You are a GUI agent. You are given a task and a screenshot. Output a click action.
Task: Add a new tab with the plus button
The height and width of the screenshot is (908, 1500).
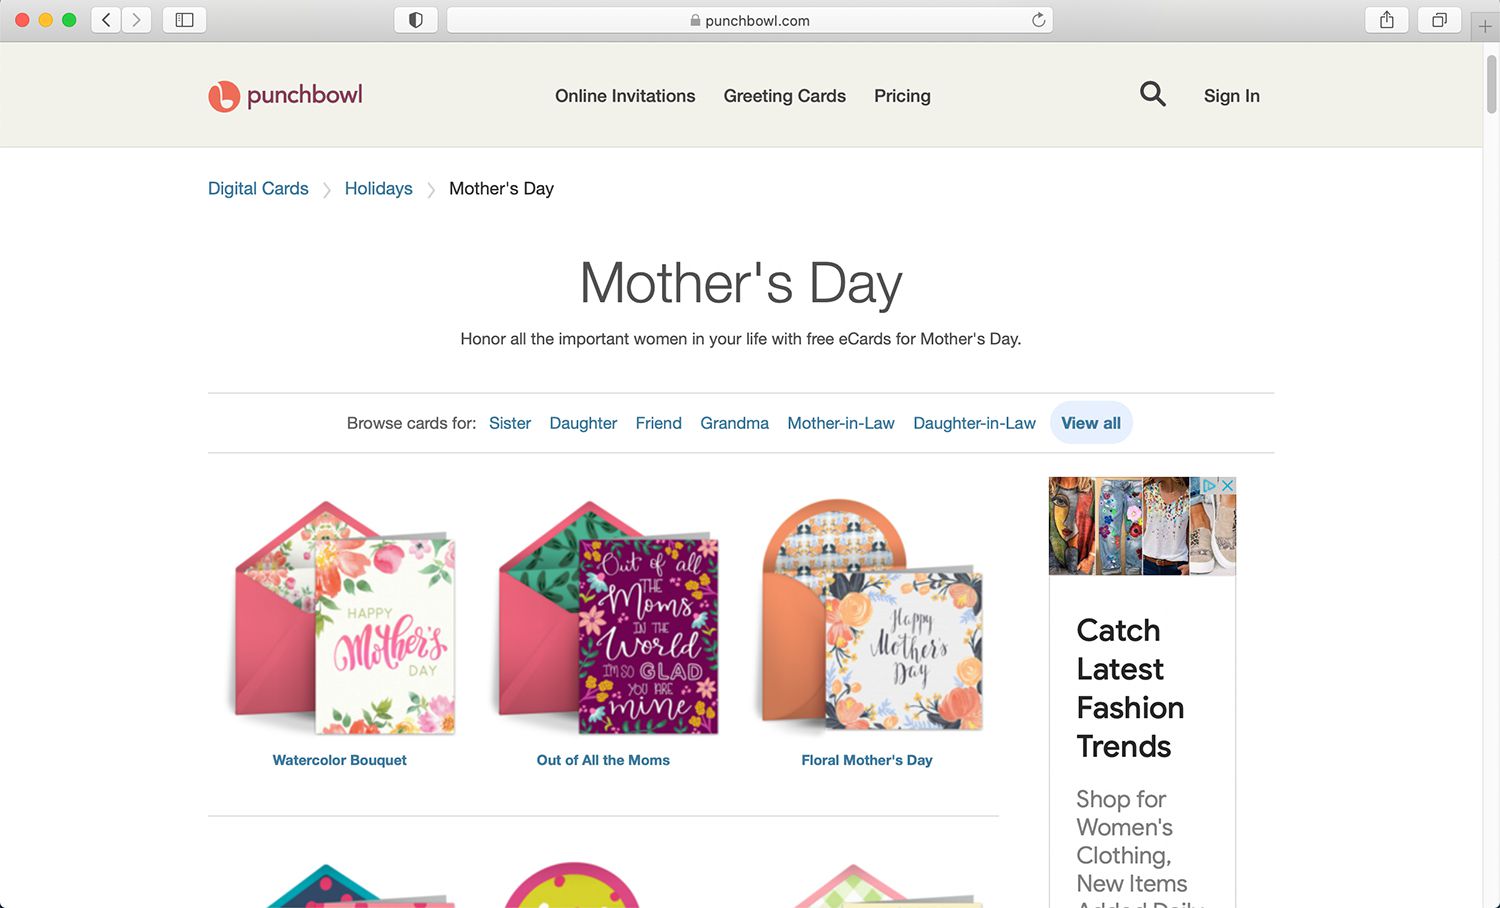click(1485, 26)
